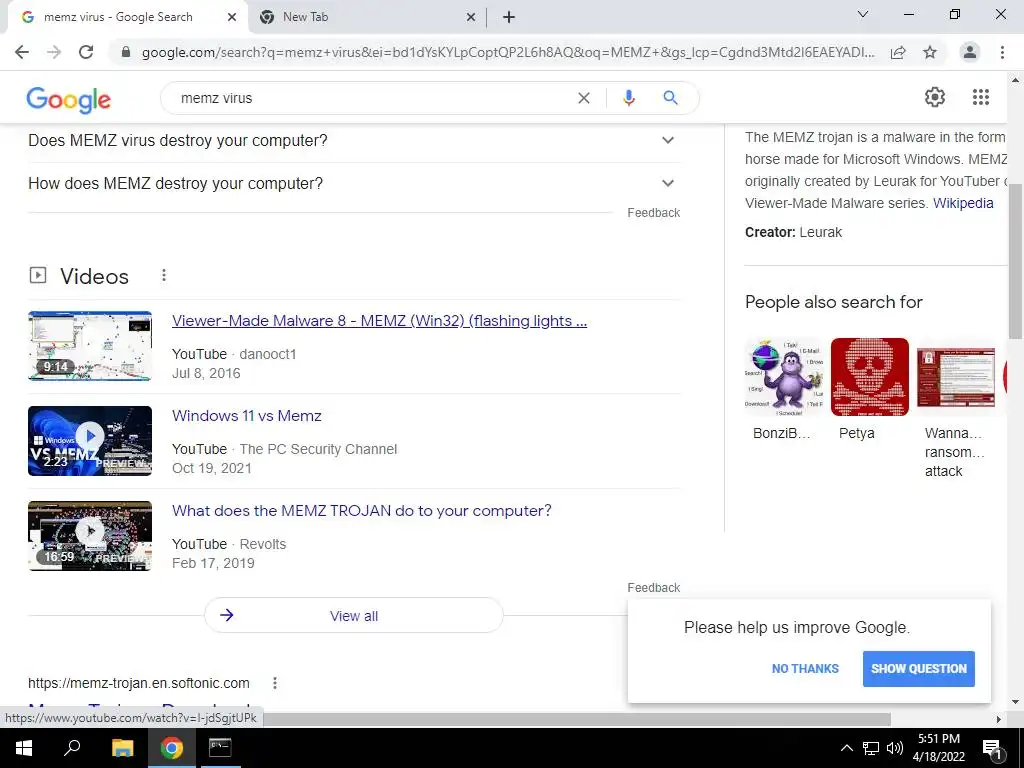1024x768 pixels.
Task: Open the Windows Start menu
Action: tap(24, 748)
